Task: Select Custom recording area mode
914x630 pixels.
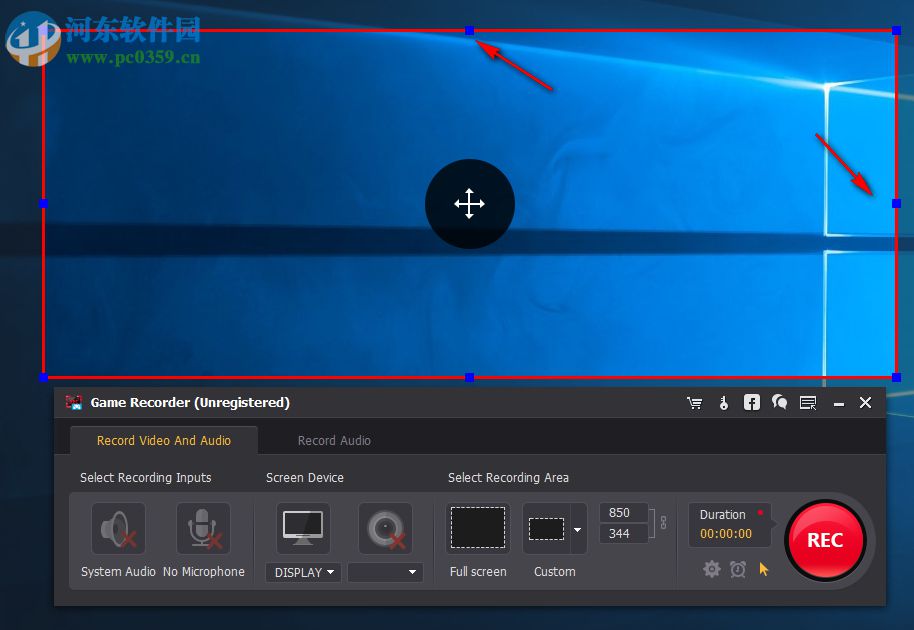Action: 548,528
